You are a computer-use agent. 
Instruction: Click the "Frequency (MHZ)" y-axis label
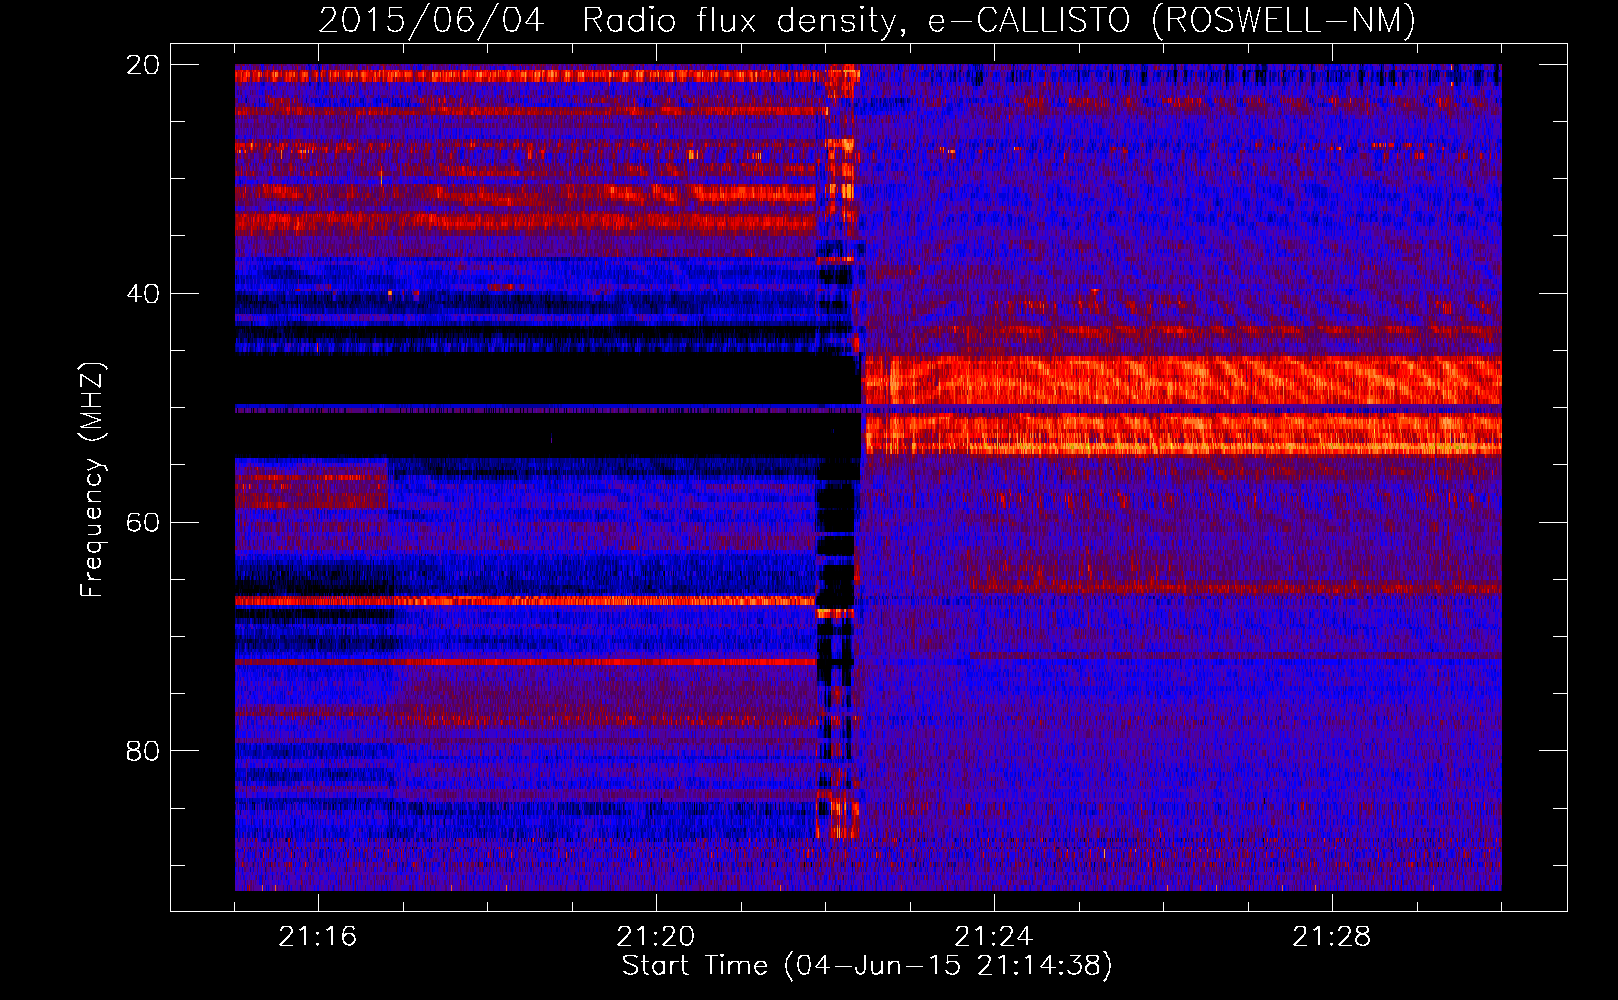(92, 480)
